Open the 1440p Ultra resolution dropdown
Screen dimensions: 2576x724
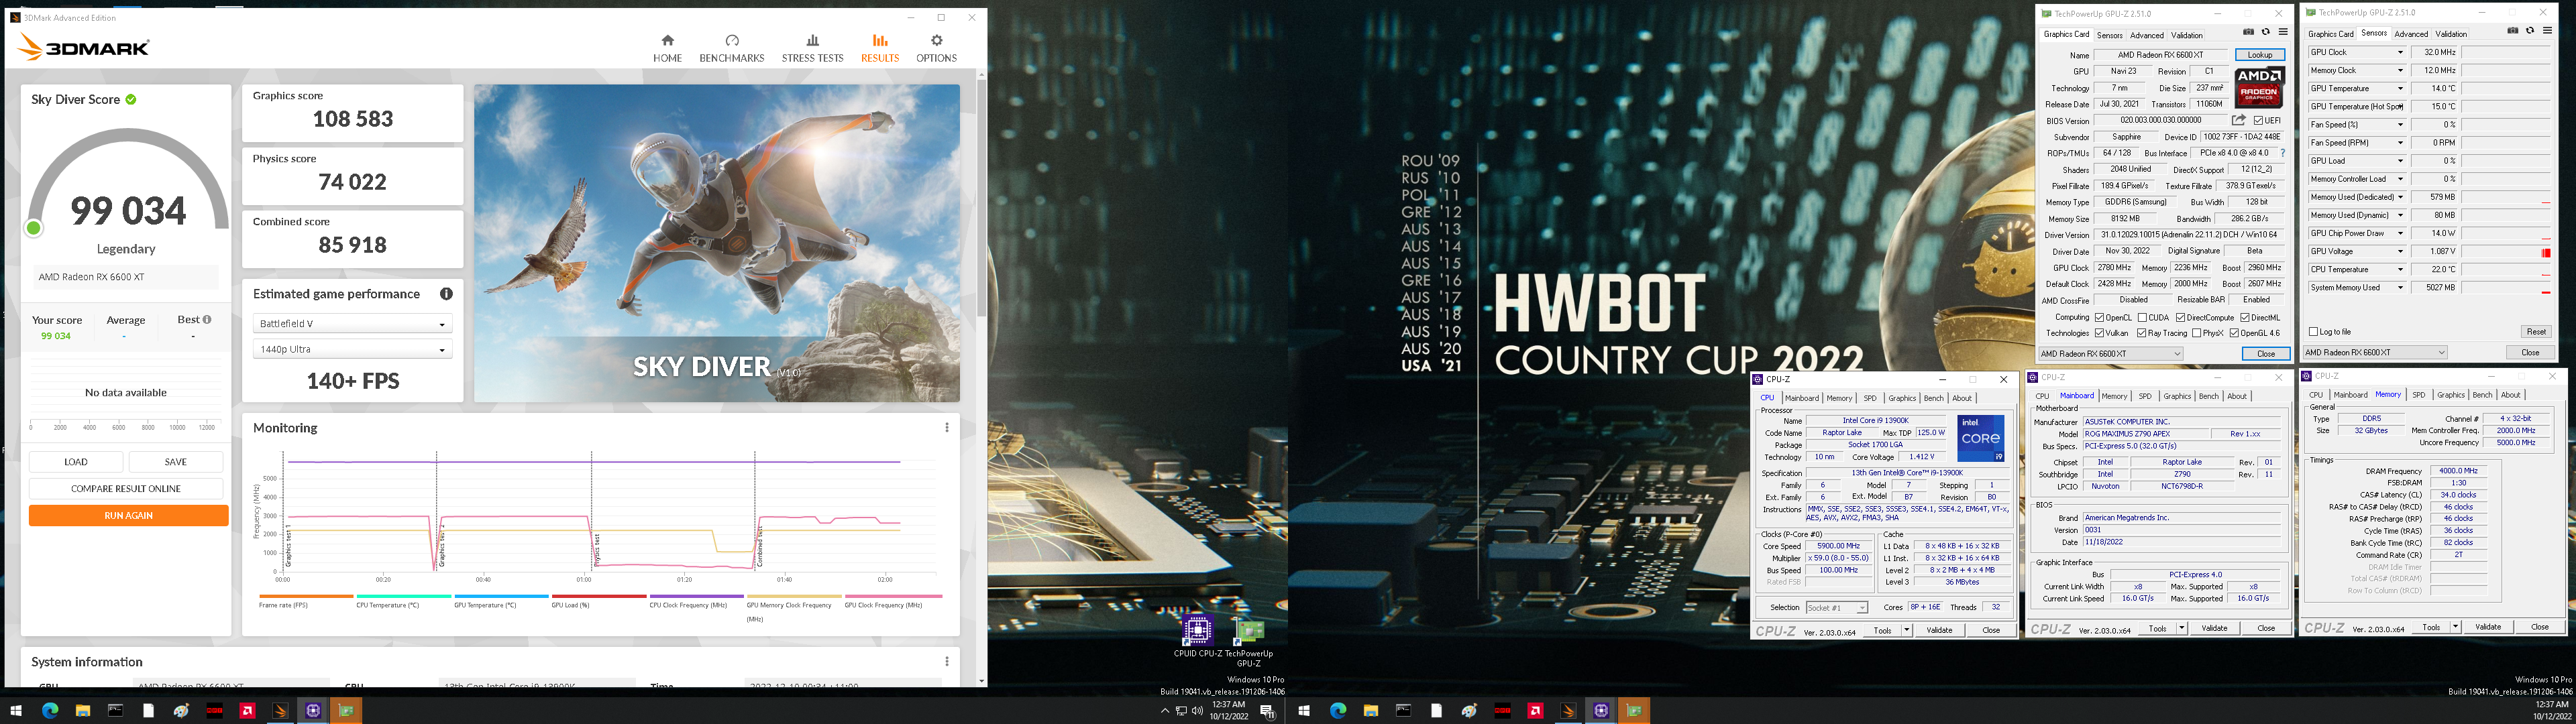pyautogui.click(x=352, y=349)
